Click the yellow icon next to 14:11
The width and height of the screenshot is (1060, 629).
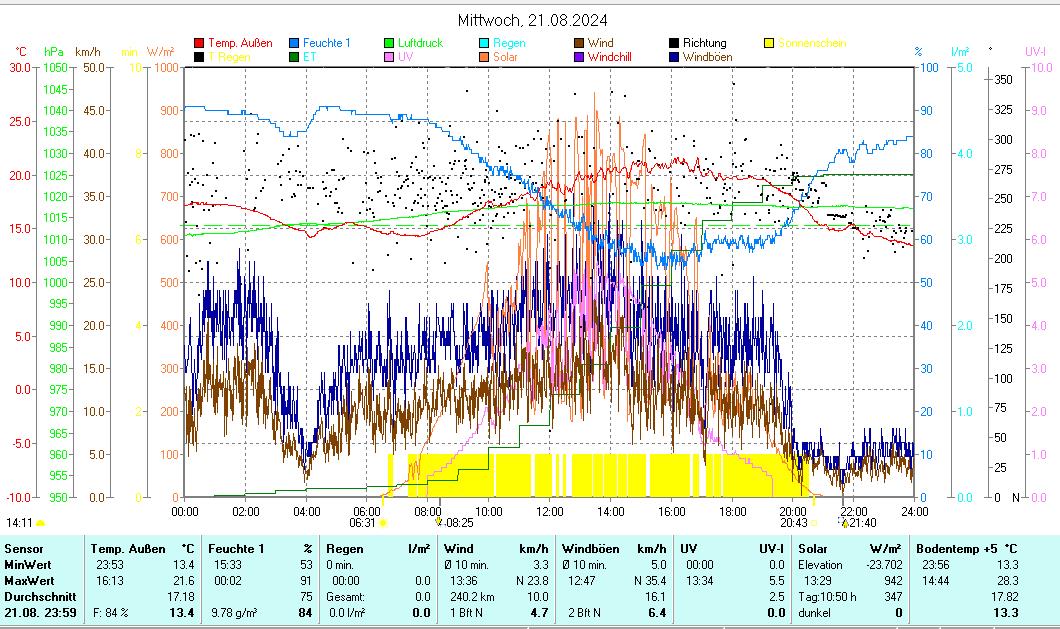[x=41, y=523]
